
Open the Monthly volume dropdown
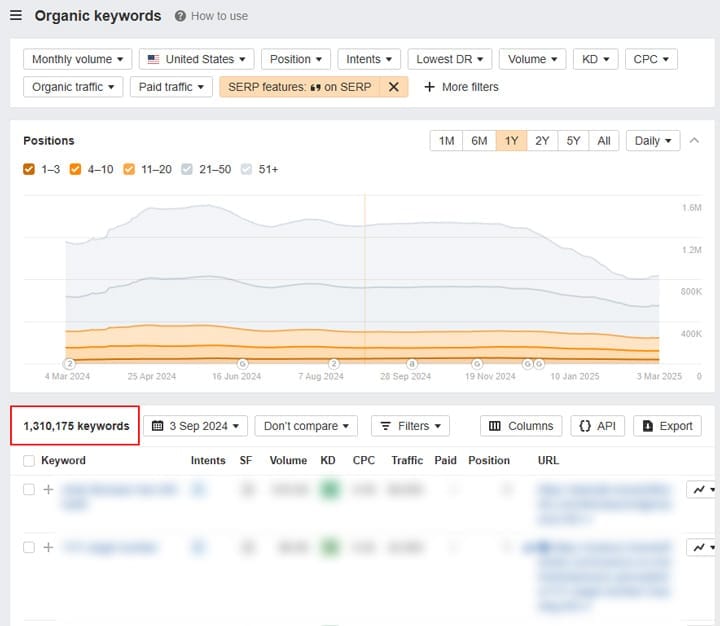[x=78, y=59]
